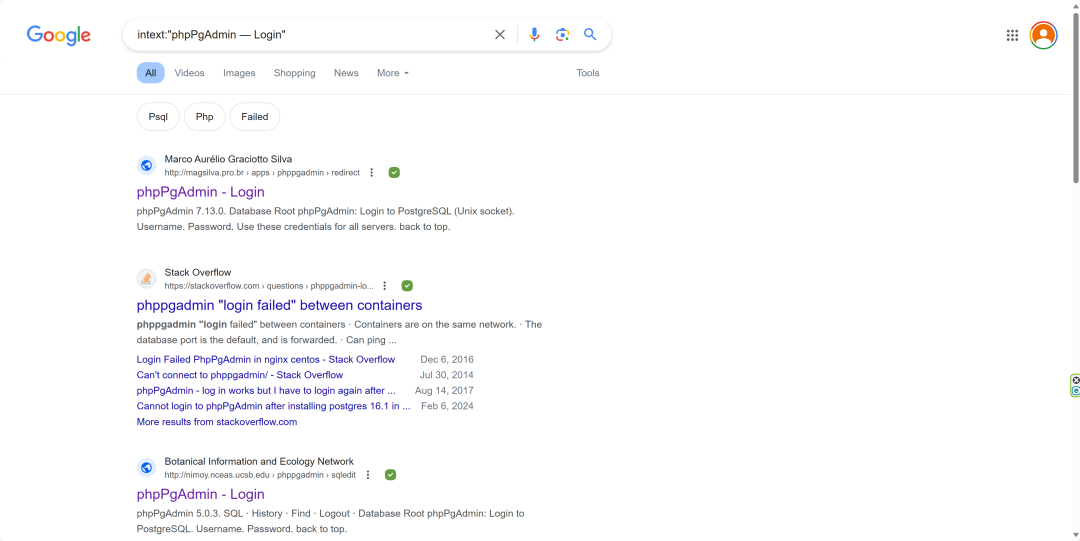This screenshot has width=1080, height=541.
Task: Open the search Tools options
Action: pos(588,73)
